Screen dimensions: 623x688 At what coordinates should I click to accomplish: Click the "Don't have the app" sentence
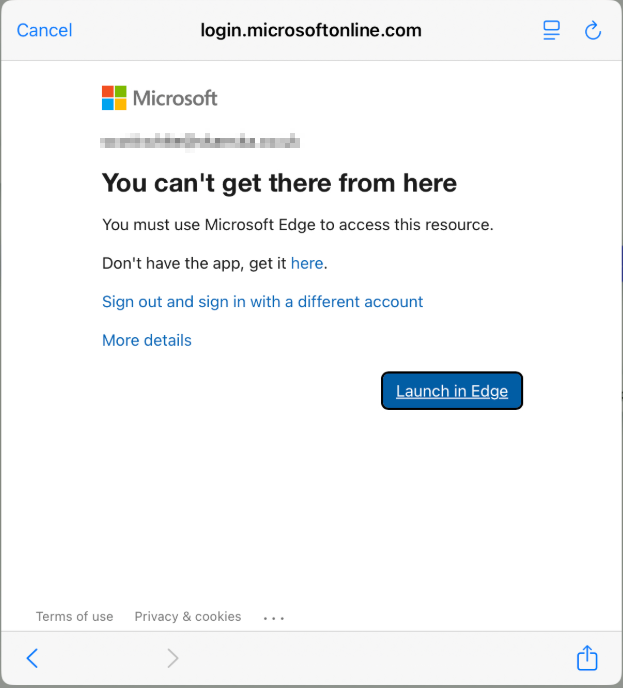tap(194, 263)
